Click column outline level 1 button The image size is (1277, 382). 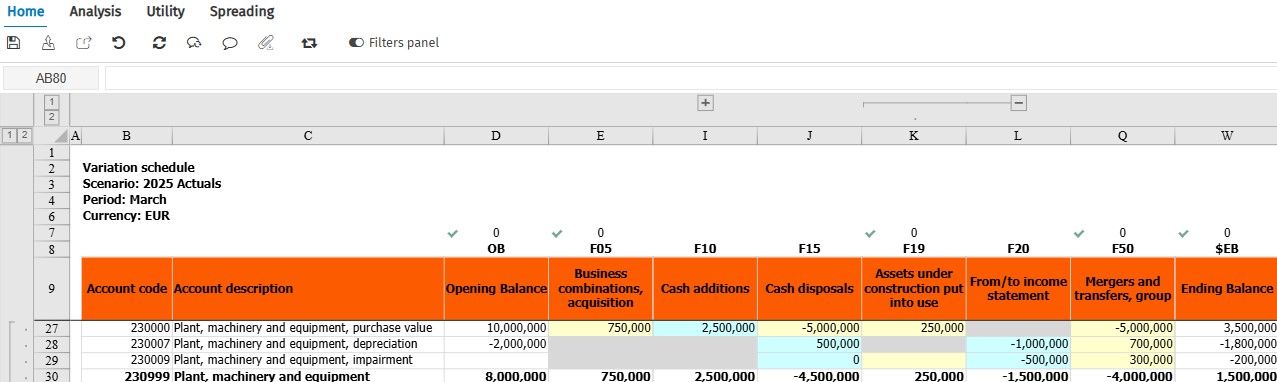[52, 102]
